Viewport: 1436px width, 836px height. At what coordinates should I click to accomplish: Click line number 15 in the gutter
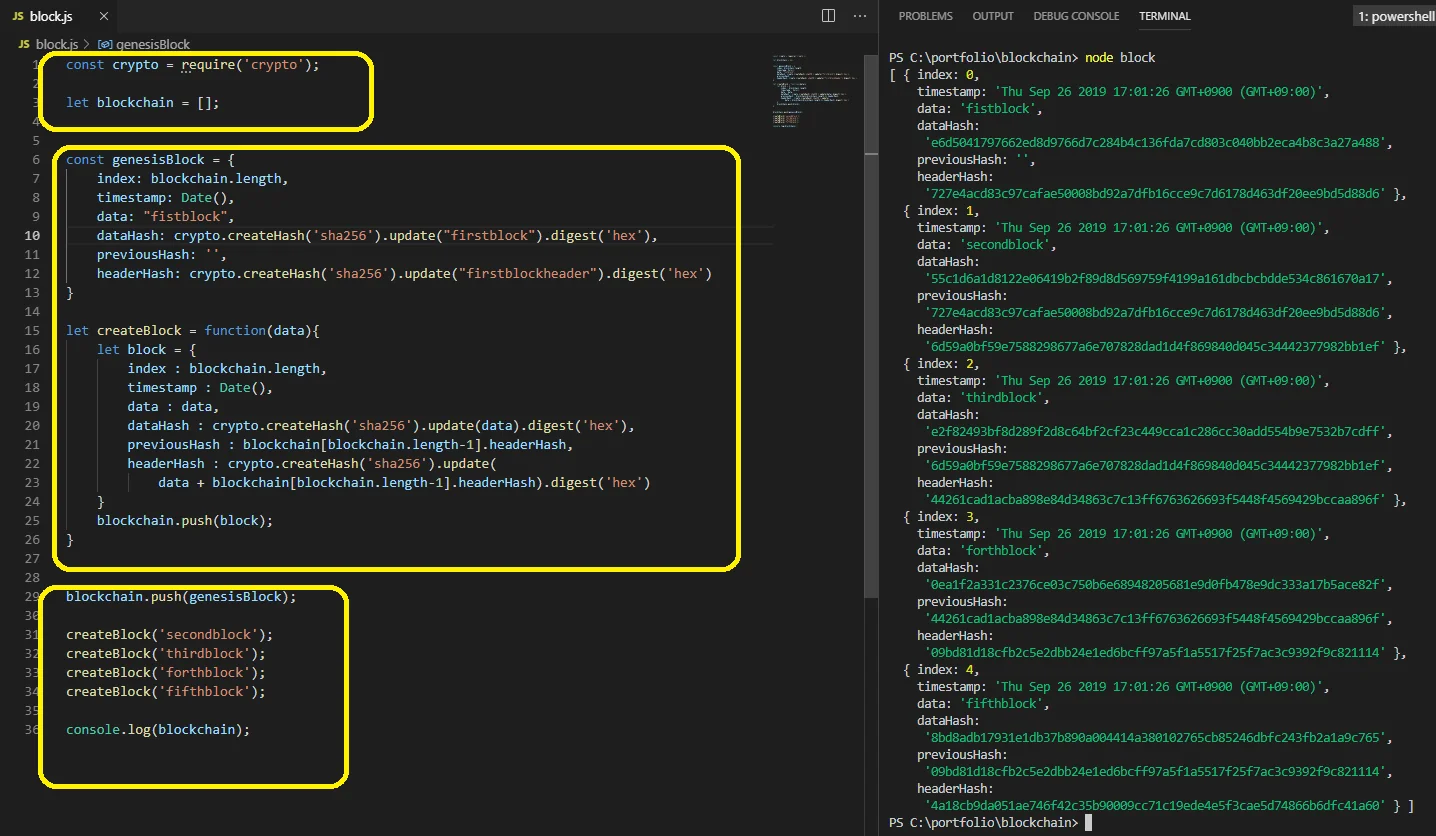click(33, 331)
